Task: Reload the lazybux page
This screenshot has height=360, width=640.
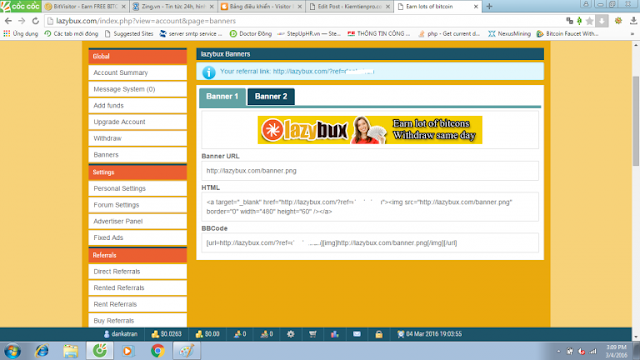Action: [36, 21]
